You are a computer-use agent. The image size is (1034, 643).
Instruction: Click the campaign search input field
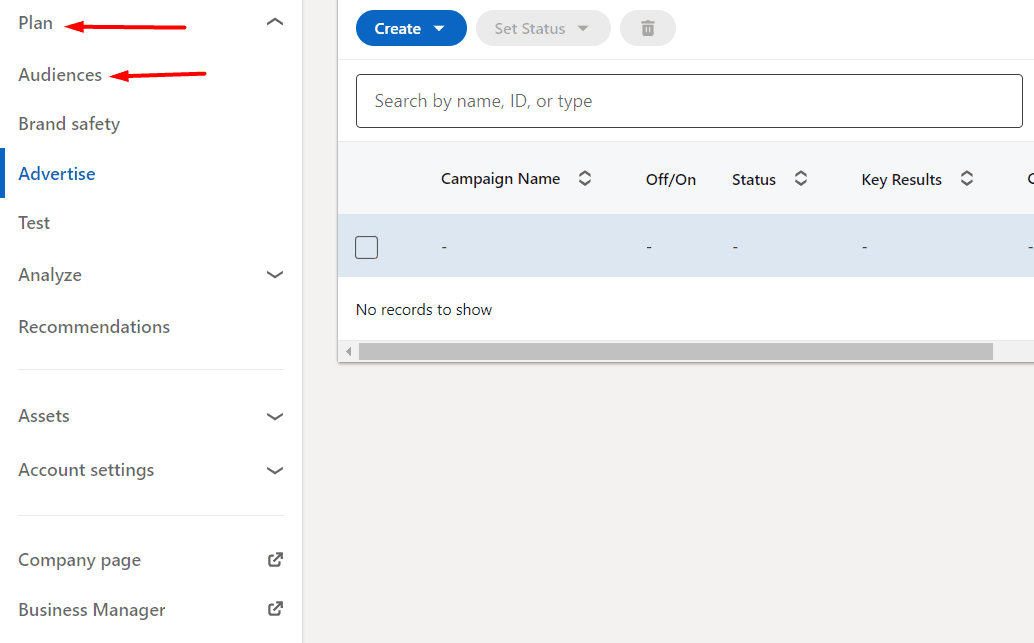pos(689,101)
